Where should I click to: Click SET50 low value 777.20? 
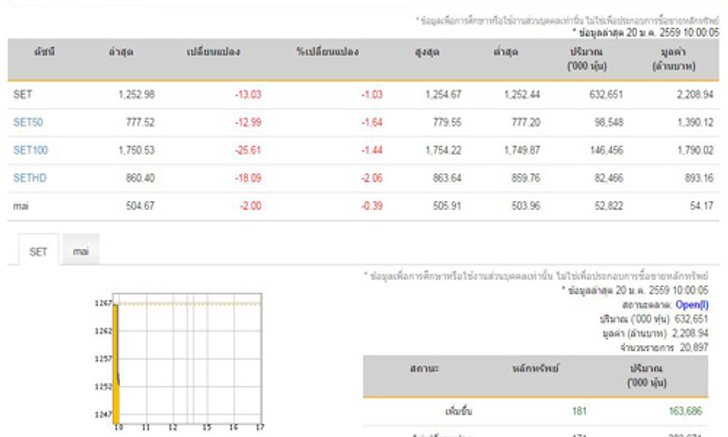tap(526, 122)
